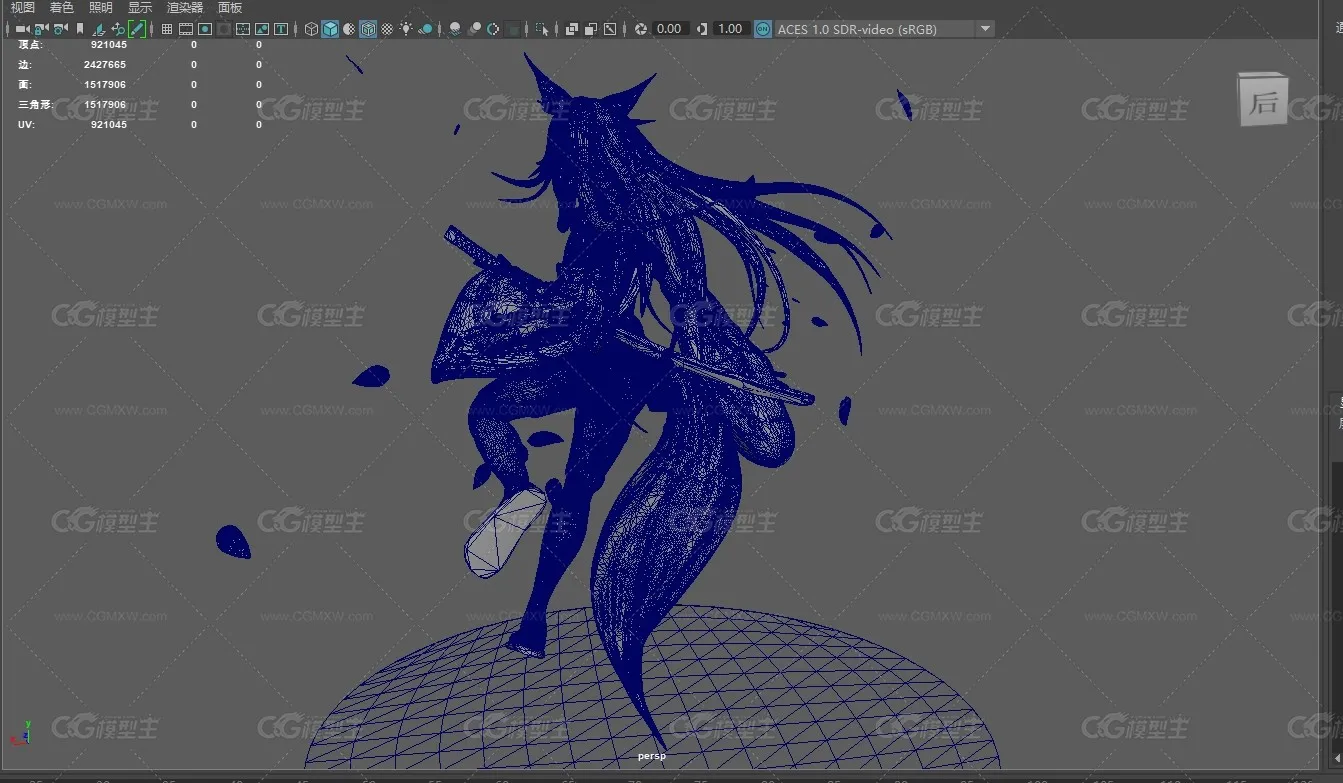Click the XYZ axis indicator in viewport

pyautogui.click(x=21, y=731)
